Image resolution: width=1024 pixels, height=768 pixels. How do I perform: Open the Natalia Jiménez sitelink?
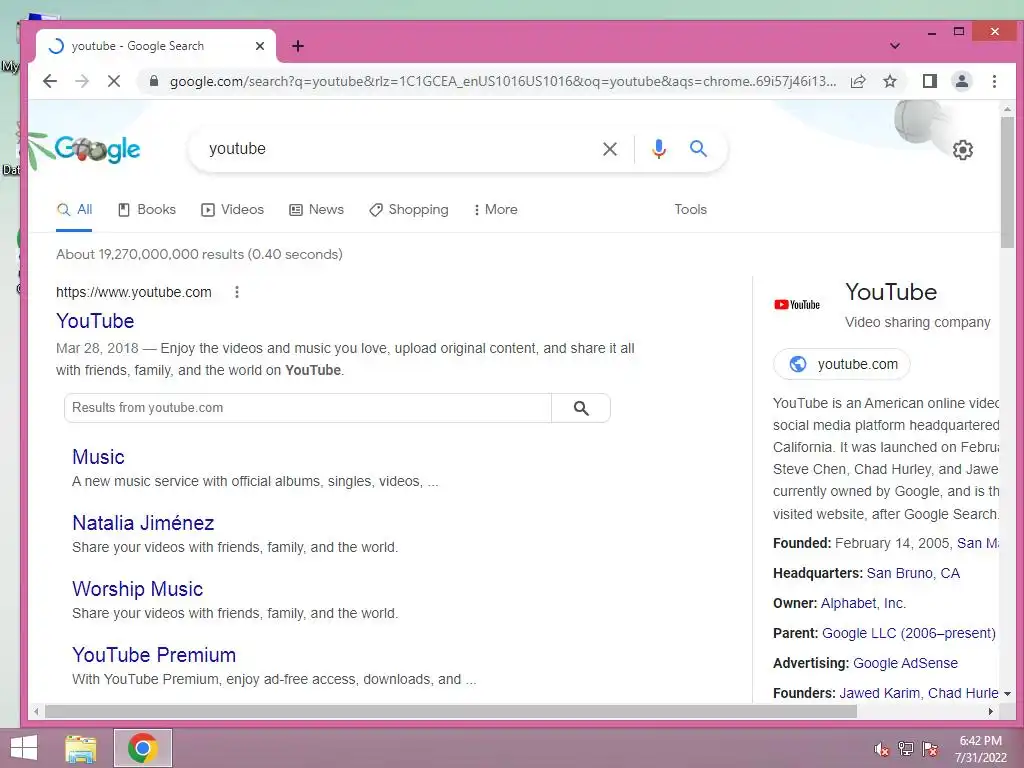[x=143, y=523]
